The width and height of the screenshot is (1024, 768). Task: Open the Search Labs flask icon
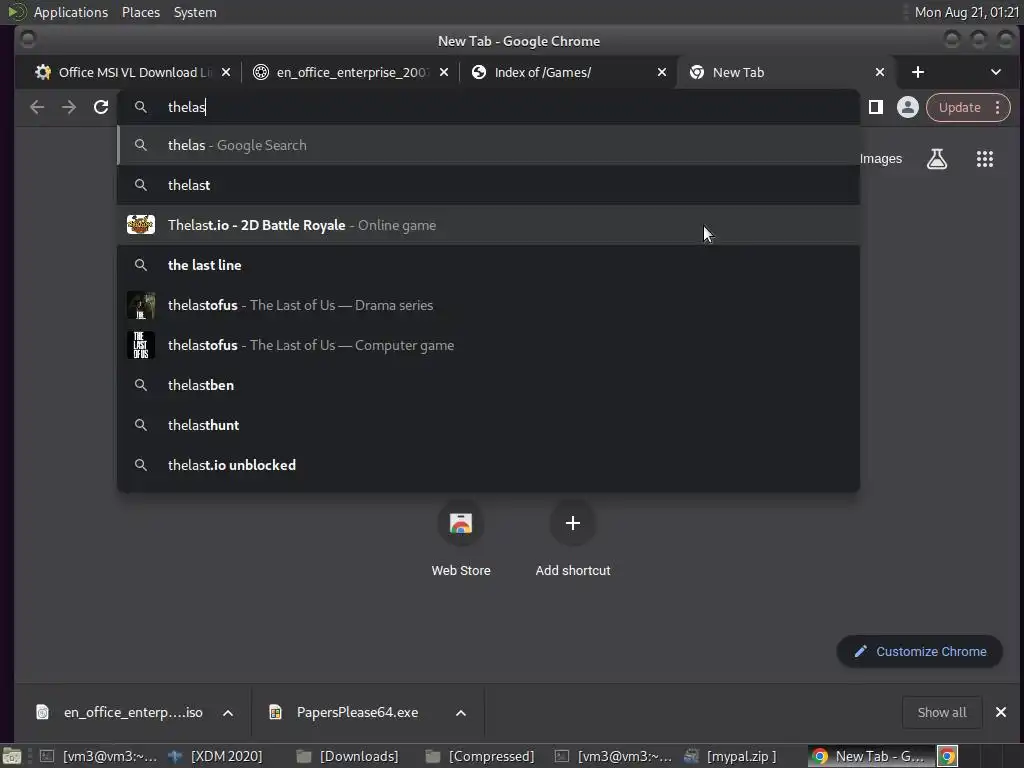point(936,159)
